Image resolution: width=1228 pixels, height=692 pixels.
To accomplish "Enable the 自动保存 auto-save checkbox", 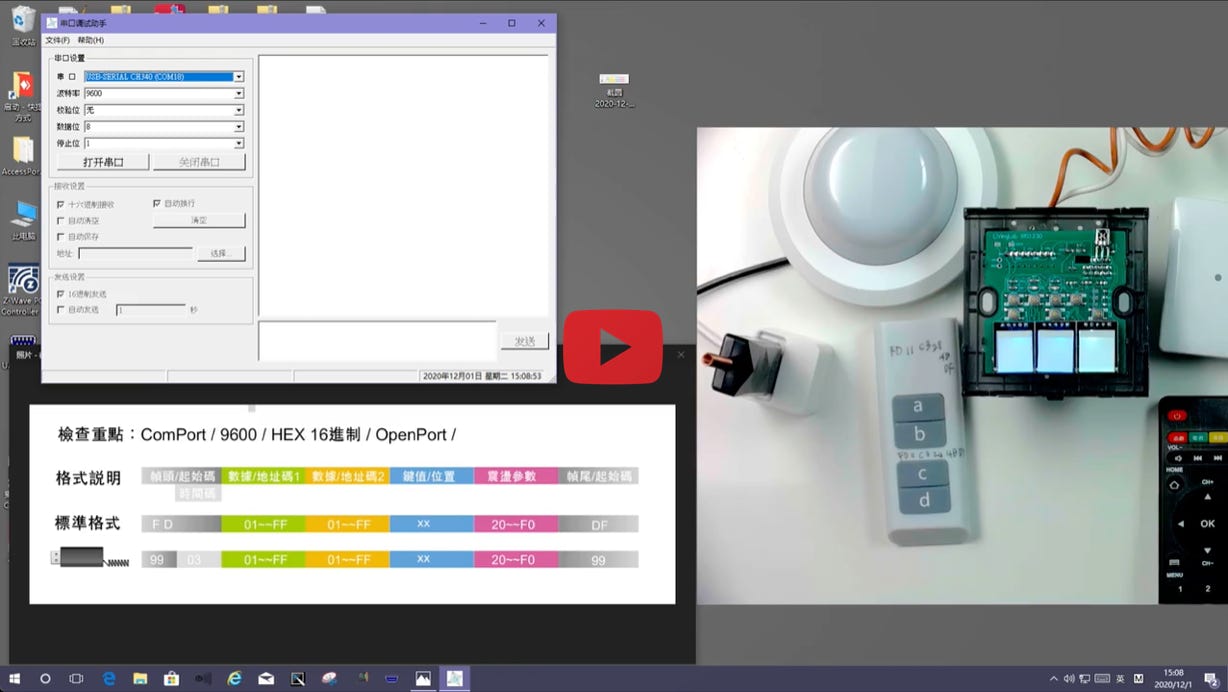I will pos(61,237).
